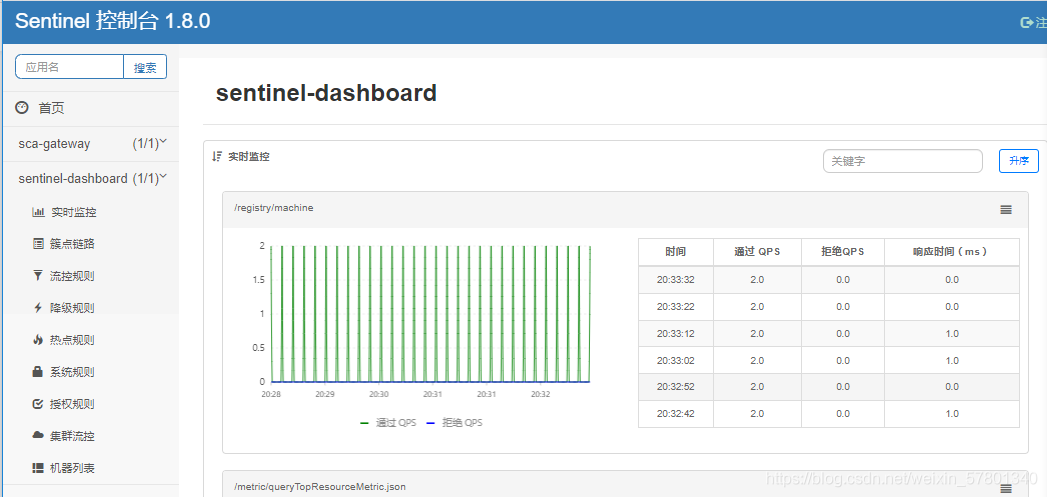
Task: Click the 搜索 button
Action: click(x=145, y=67)
